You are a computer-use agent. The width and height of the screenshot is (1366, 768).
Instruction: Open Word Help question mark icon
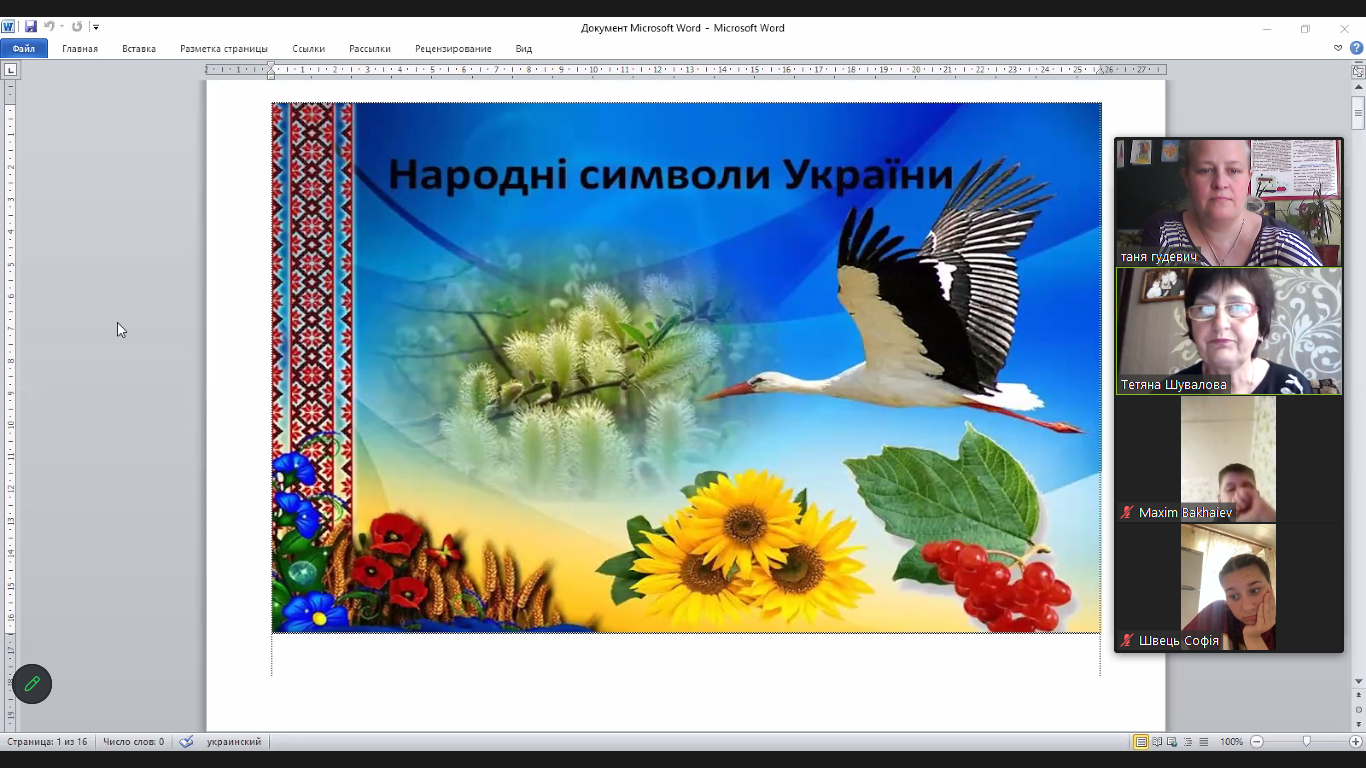click(1356, 48)
